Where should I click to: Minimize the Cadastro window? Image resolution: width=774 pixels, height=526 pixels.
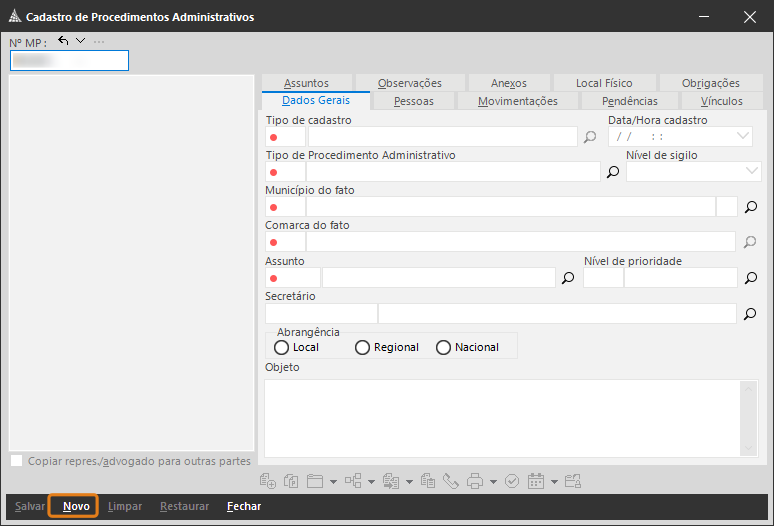coord(704,17)
